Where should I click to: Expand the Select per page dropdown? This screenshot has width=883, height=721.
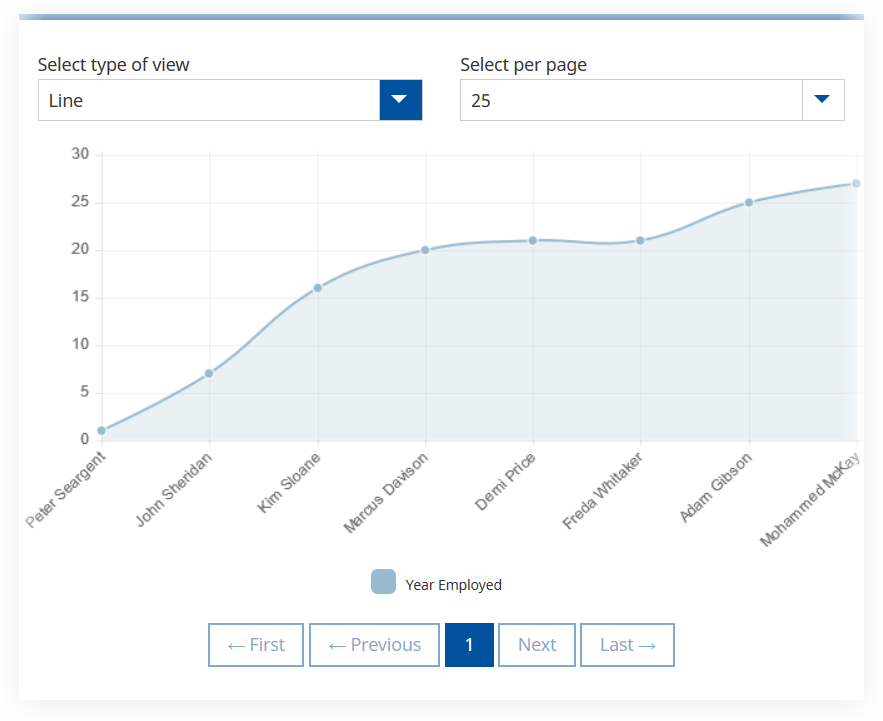click(x=651, y=100)
